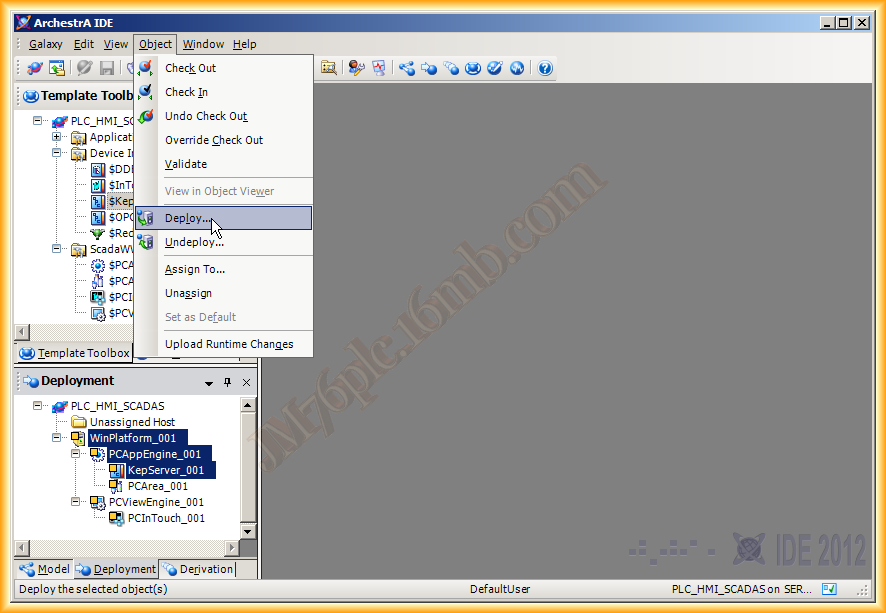Choose Upload Runtime Changes menu entry

coord(229,344)
